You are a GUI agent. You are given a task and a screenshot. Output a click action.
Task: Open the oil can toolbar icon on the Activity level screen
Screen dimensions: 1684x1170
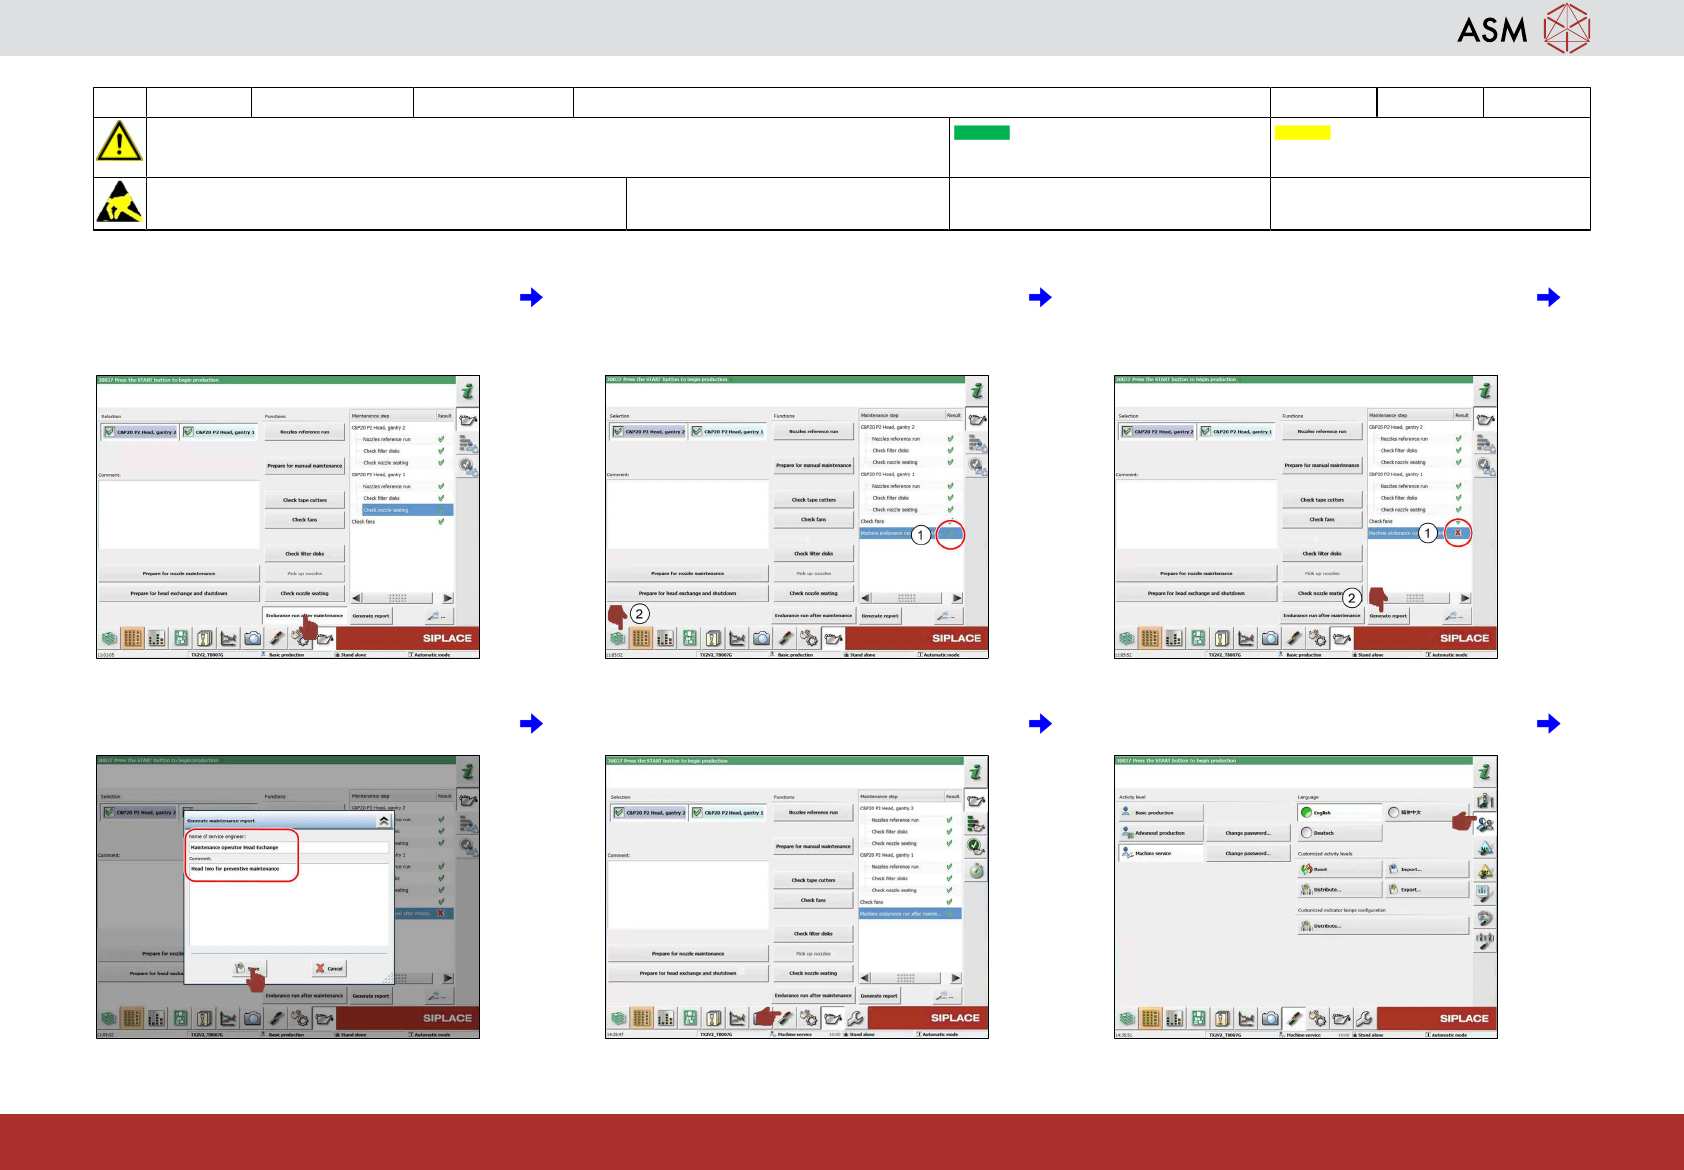tap(1342, 1018)
